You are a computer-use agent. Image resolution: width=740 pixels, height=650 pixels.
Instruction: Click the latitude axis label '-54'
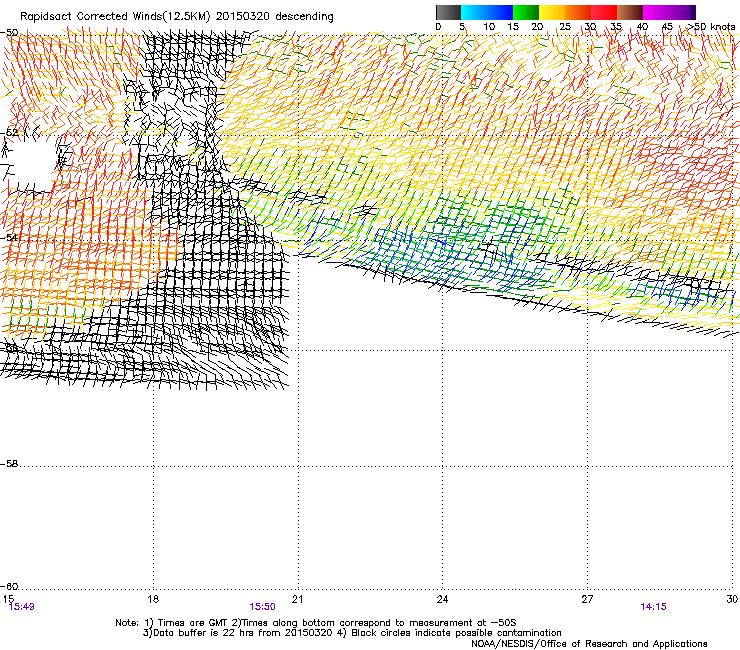click(9, 237)
